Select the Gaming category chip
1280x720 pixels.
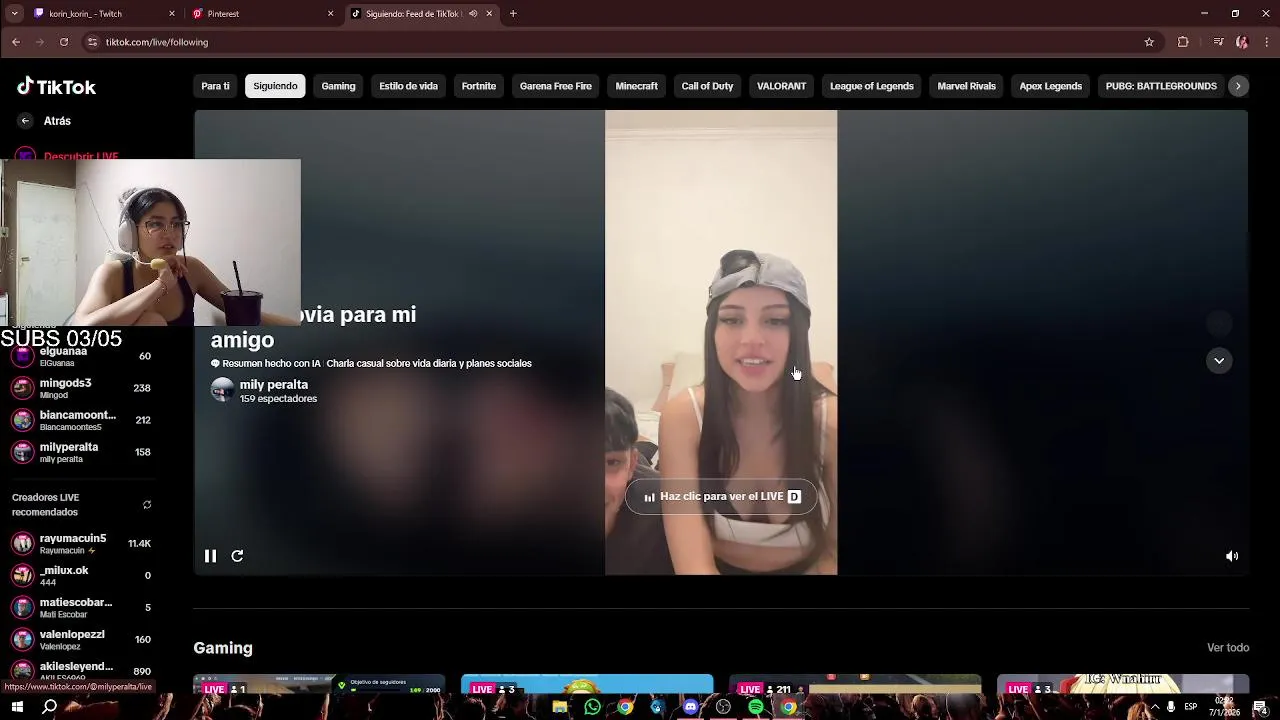[338, 86]
